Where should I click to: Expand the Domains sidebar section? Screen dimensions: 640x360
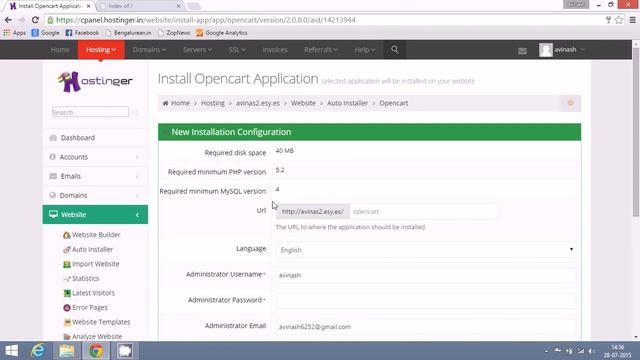tap(95, 195)
